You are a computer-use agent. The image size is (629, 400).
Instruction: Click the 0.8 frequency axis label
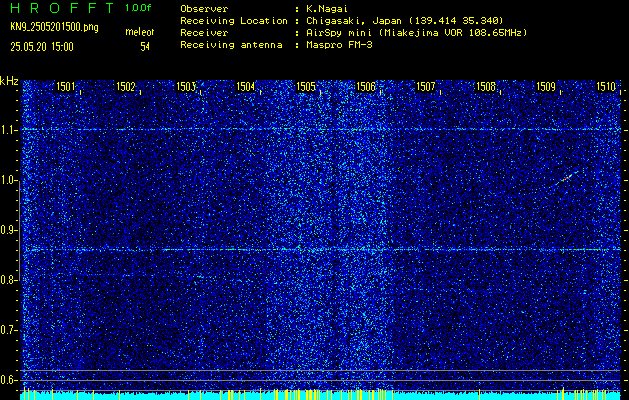tap(8, 280)
